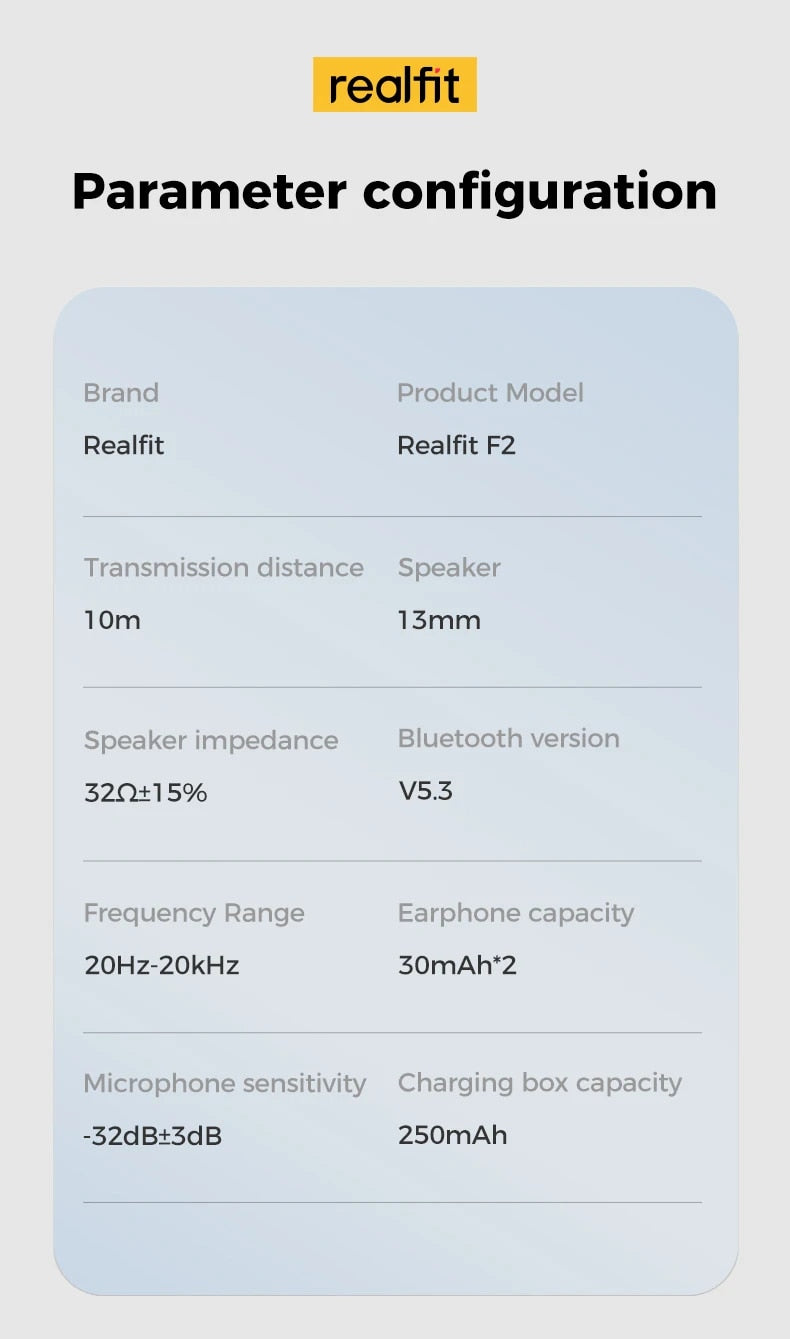Click the Microphone sensitivity label

tap(225, 1084)
